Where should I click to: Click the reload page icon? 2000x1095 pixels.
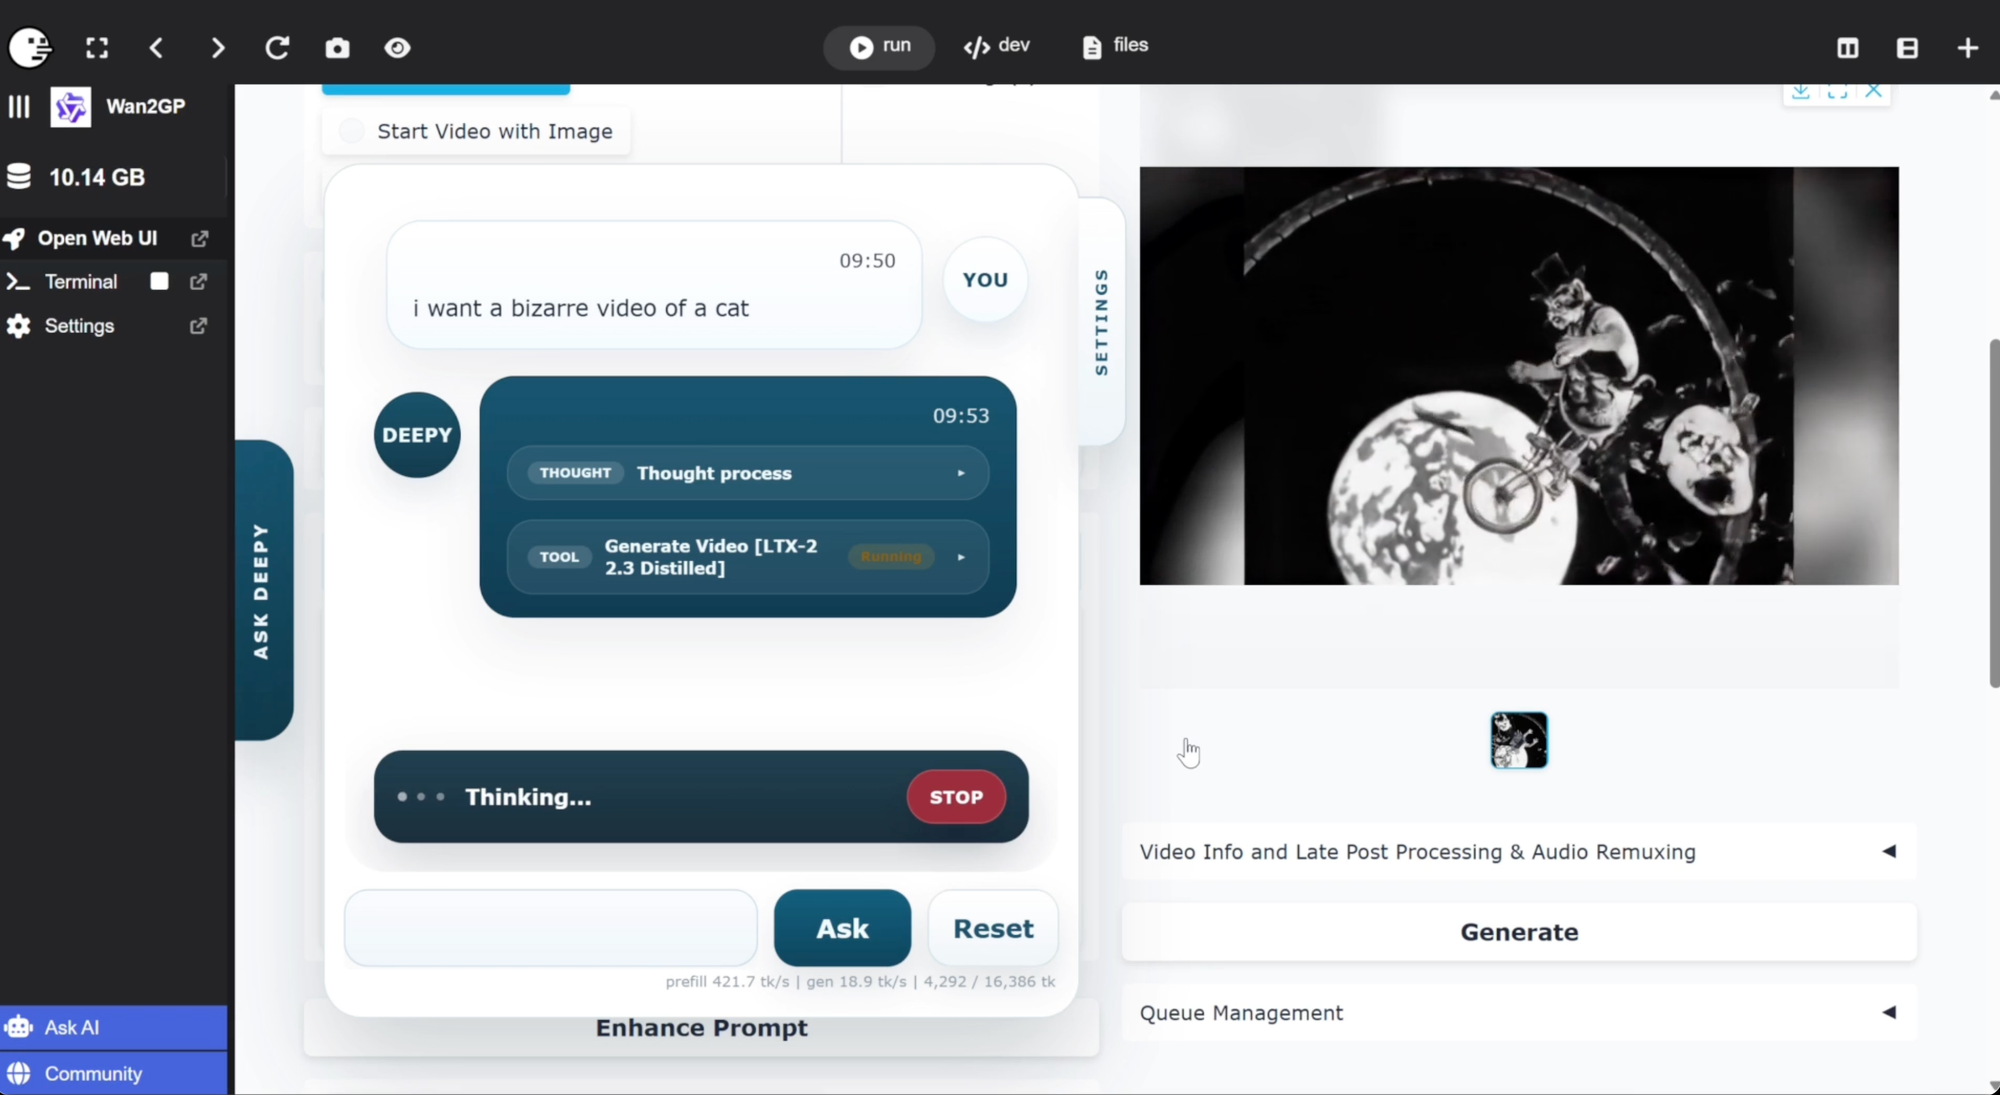277,48
